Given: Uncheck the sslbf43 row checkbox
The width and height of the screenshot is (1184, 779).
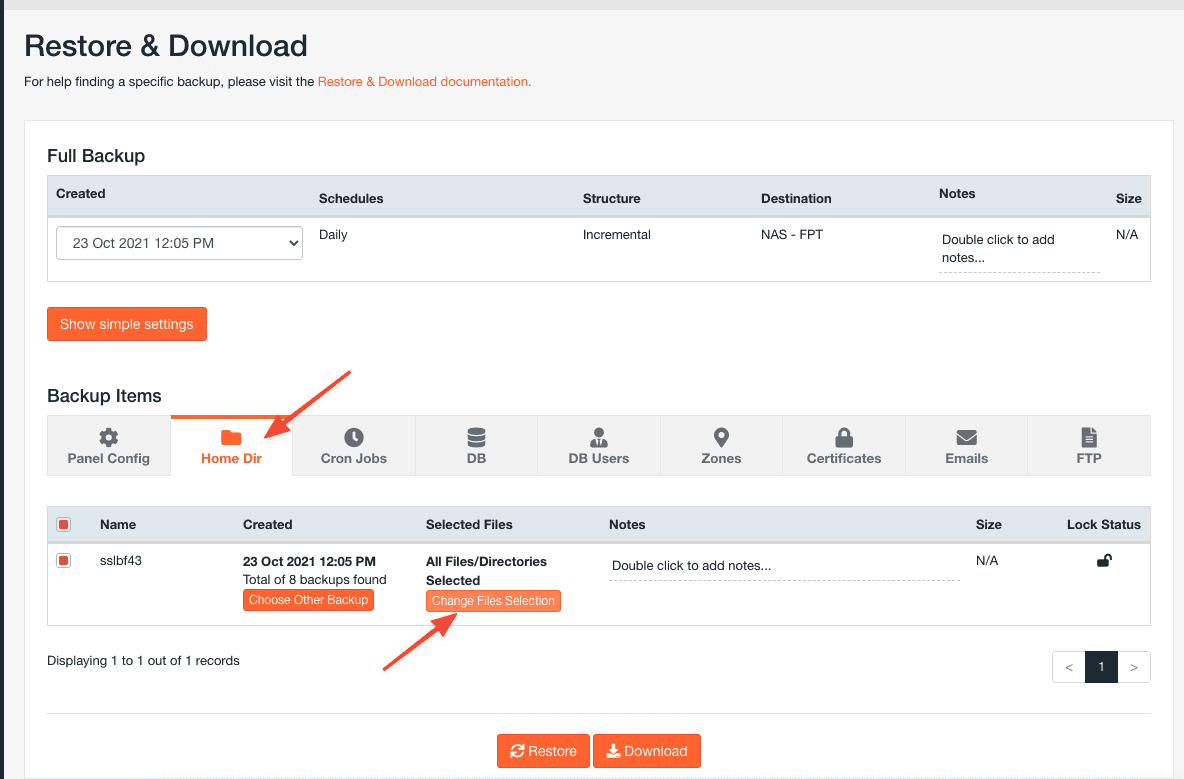Looking at the screenshot, I should (x=64, y=561).
